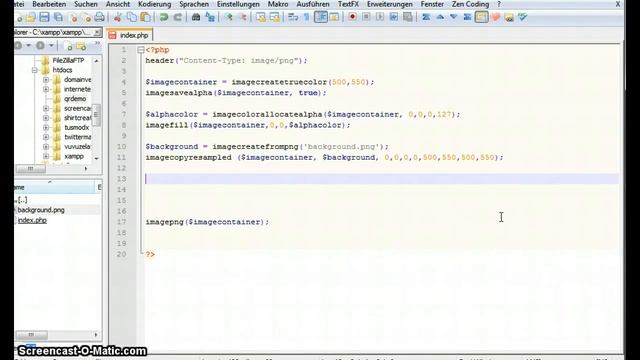Click the blue up-triangle toolbar icon
The width and height of the screenshot is (640, 360).
click(x=440, y=17)
